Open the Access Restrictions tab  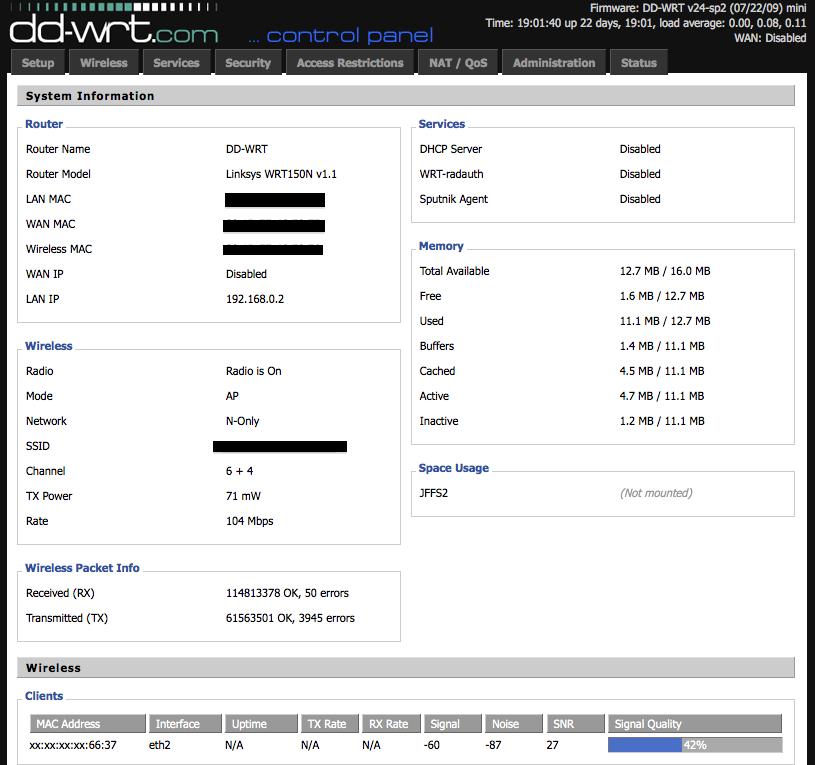350,62
